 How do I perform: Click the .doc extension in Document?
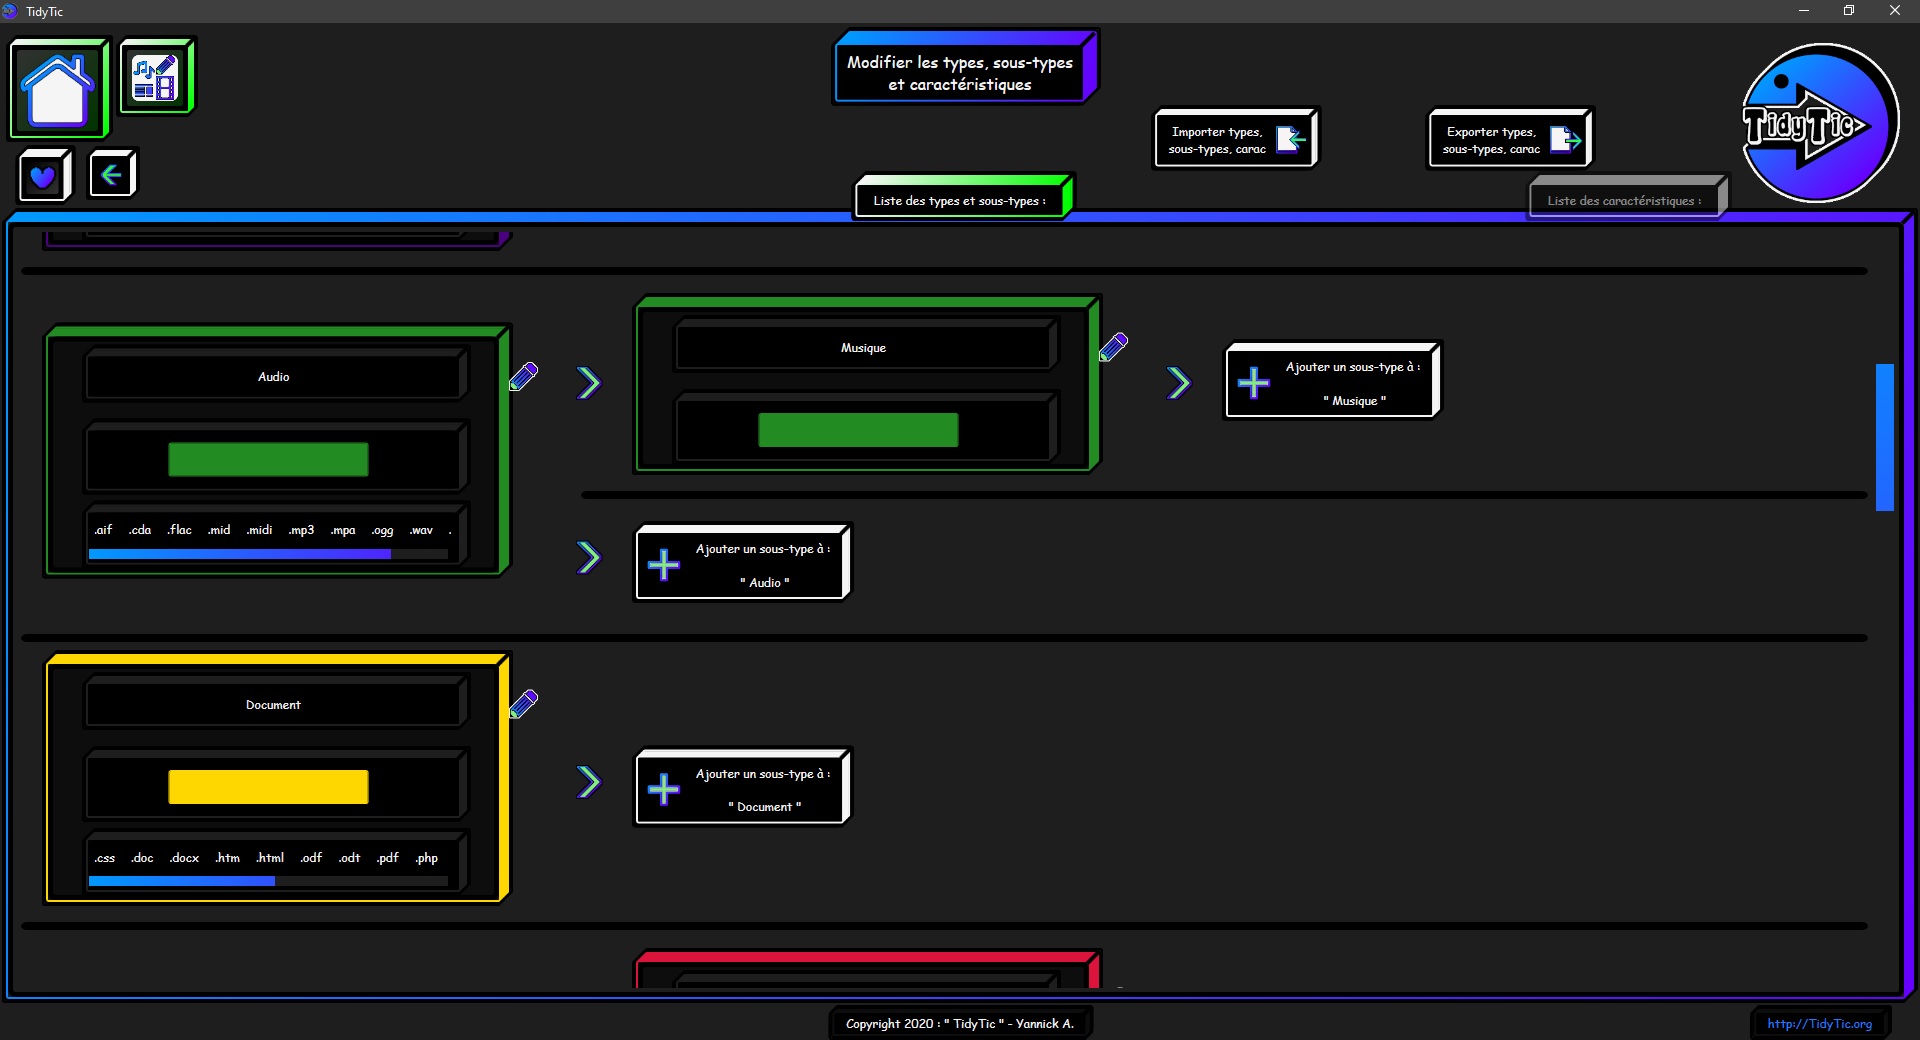click(142, 858)
